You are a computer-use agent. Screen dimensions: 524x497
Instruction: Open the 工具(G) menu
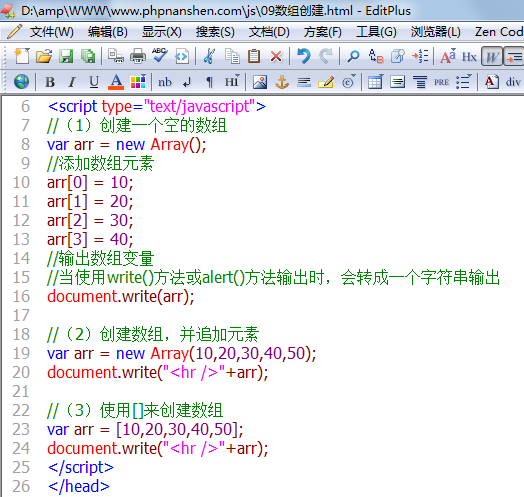click(x=376, y=32)
